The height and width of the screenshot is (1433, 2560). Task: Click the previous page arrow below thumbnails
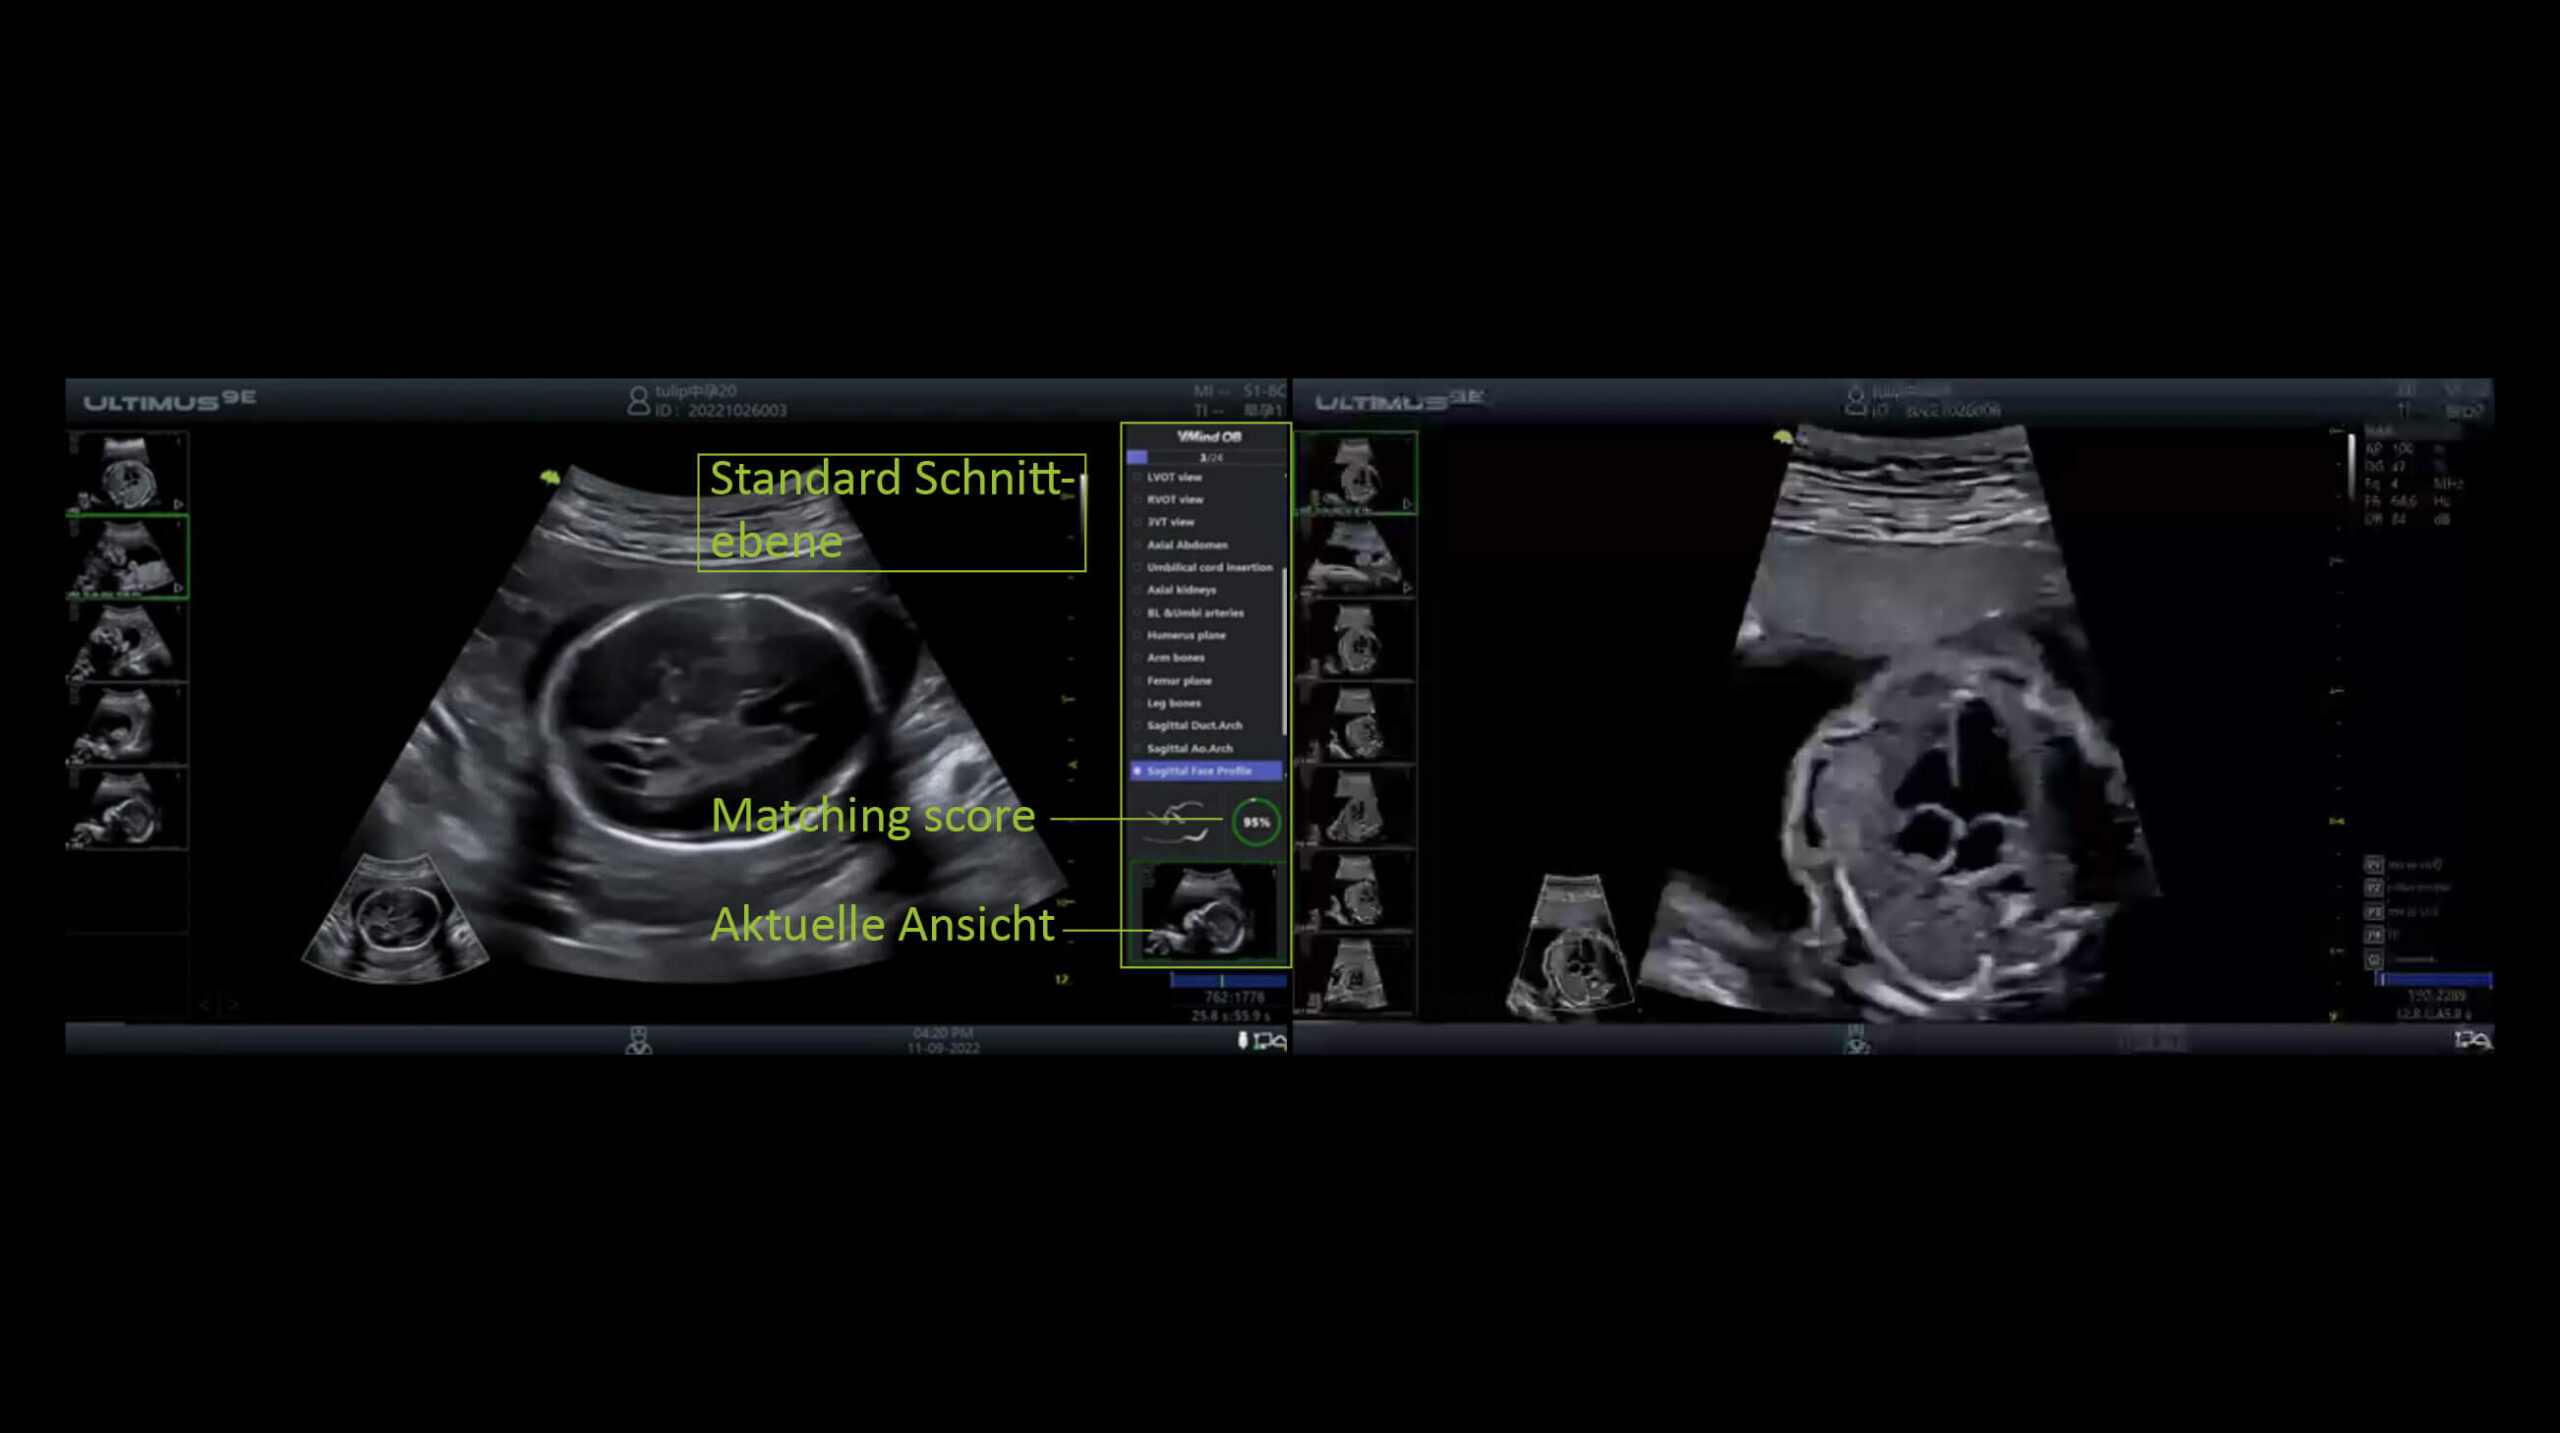coord(204,1004)
